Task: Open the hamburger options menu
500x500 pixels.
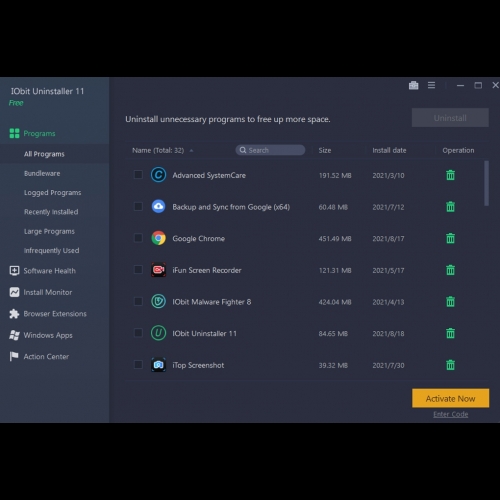Action: [x=431, y=85]
